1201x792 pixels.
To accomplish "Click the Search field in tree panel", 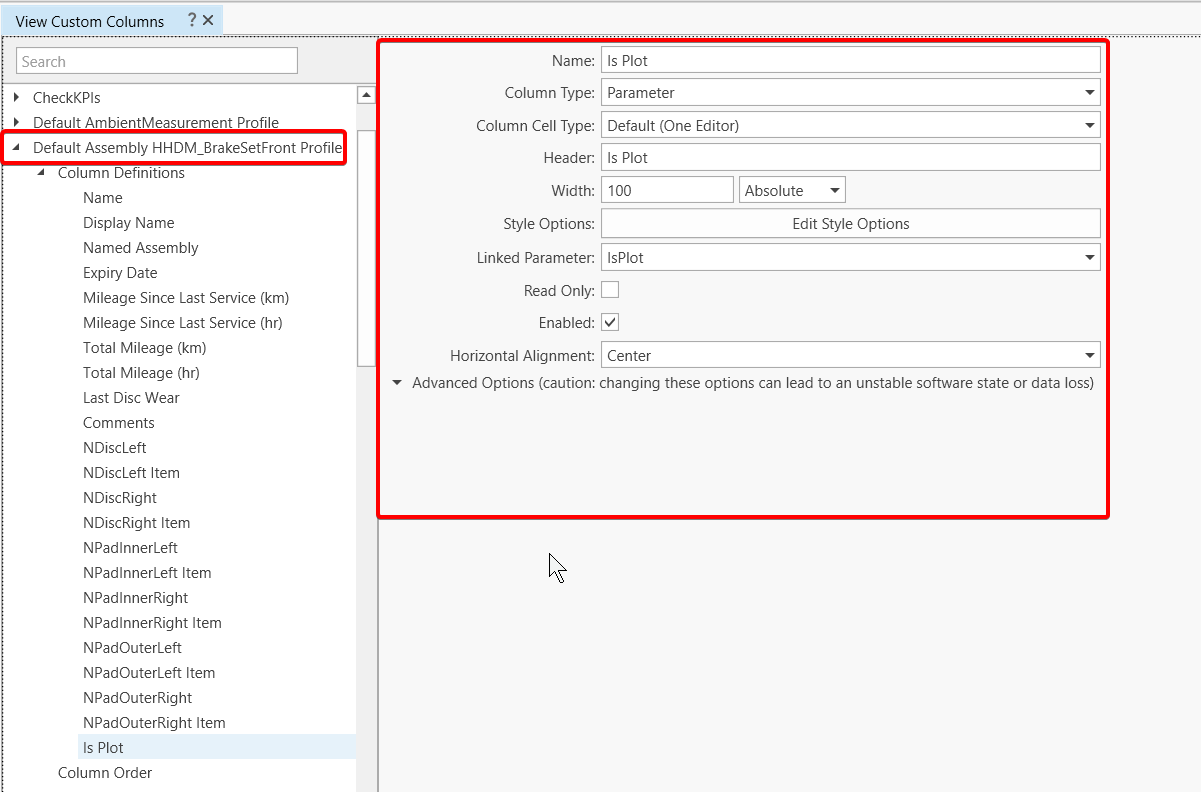I will coord(157,61).
